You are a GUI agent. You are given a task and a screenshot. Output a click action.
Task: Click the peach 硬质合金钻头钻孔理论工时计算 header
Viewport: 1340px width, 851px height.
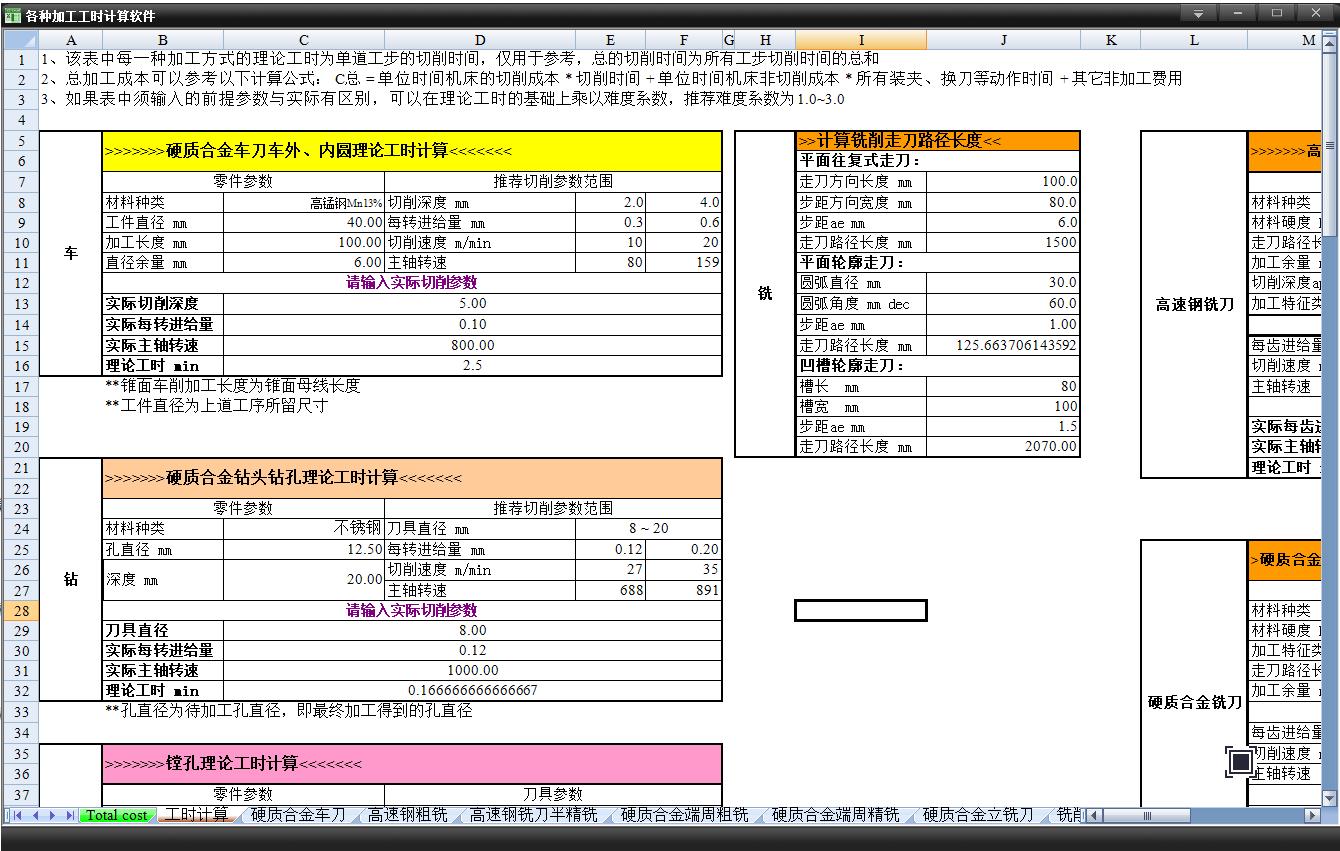(412, 478)
